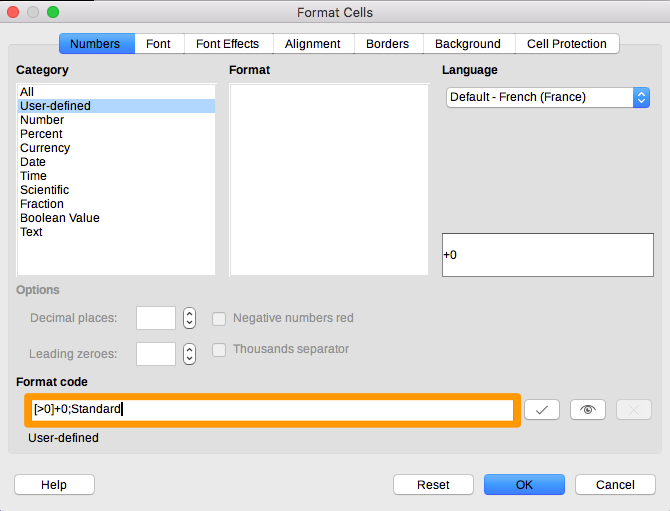Click the Reset button
The width and height of the screenshot is (670, 511).
coord(433,484)
